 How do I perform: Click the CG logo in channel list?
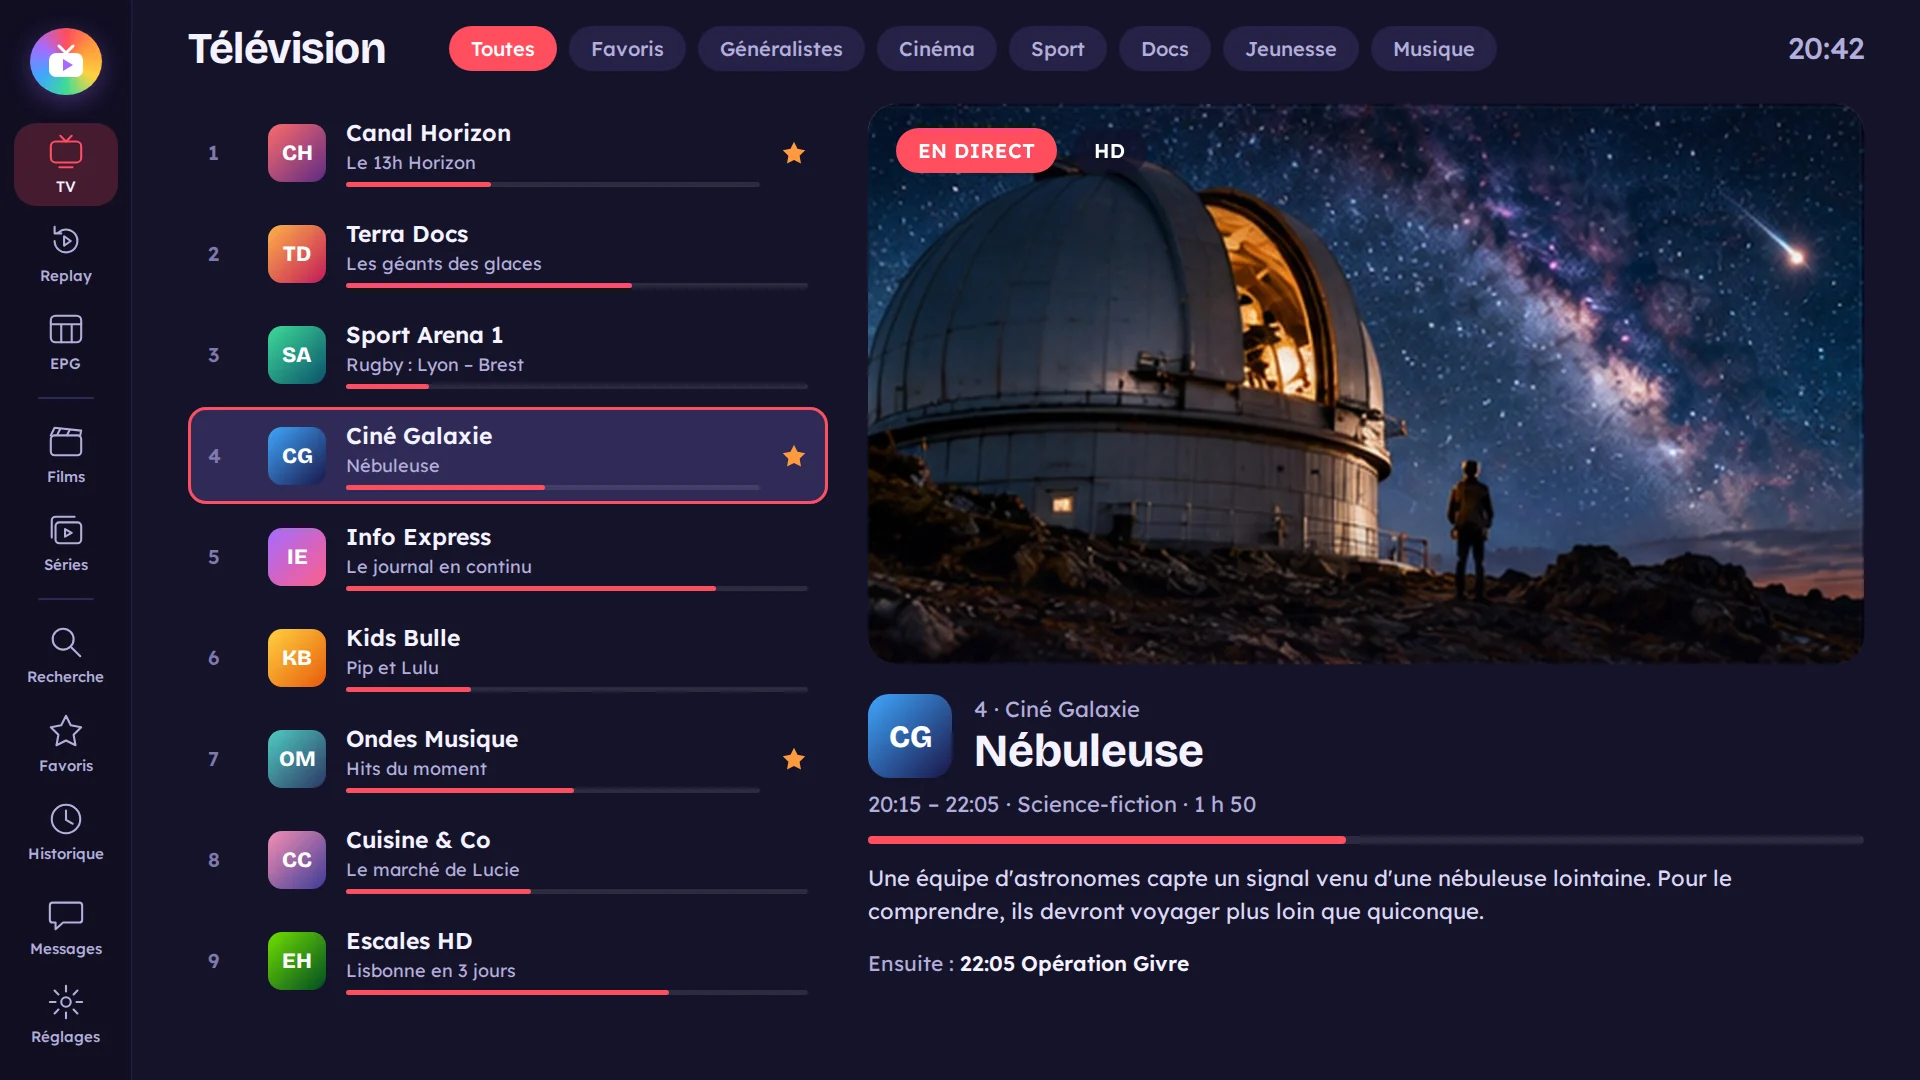297,456
